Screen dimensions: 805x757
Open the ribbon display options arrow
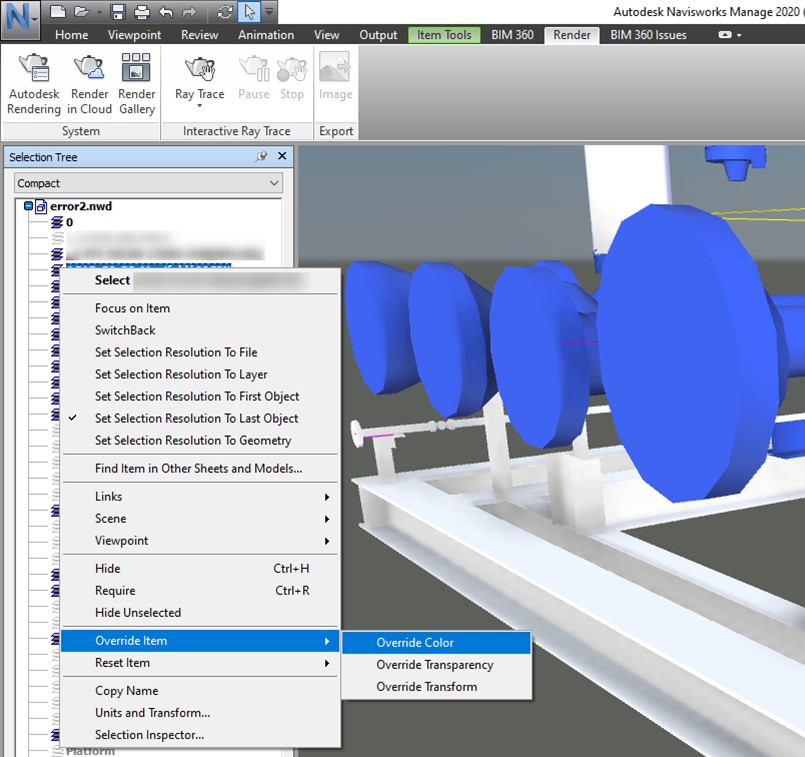pyautogui.click(x=739, y=35)
